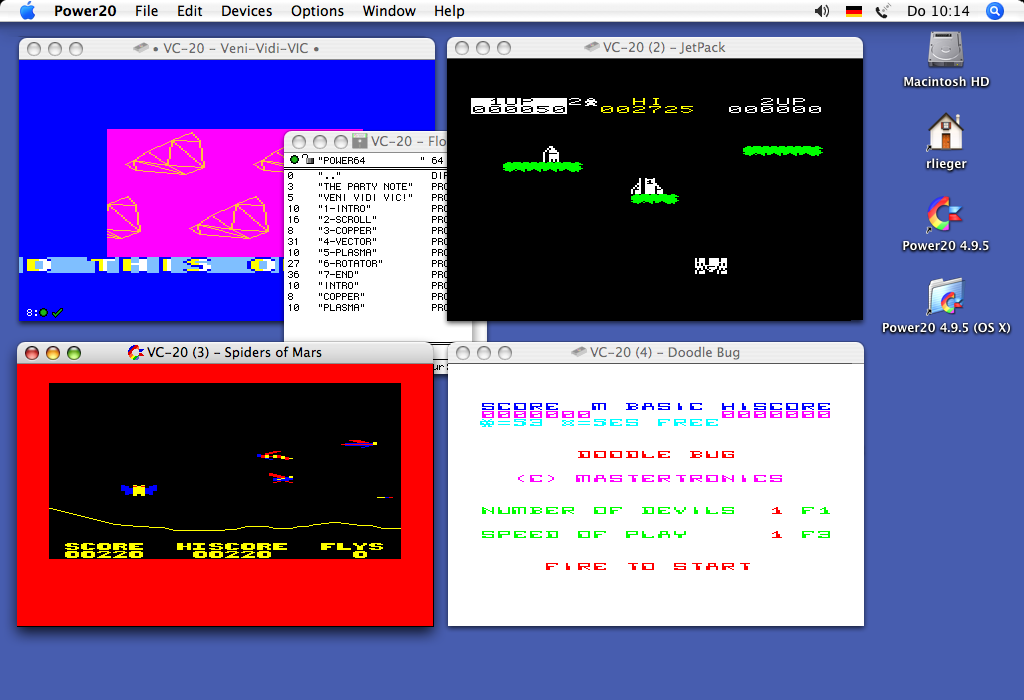The height and width of the screenshot is (700, 1024).
Task: Click the volume speaker icon in menu bar
Action: coord(822,11)
